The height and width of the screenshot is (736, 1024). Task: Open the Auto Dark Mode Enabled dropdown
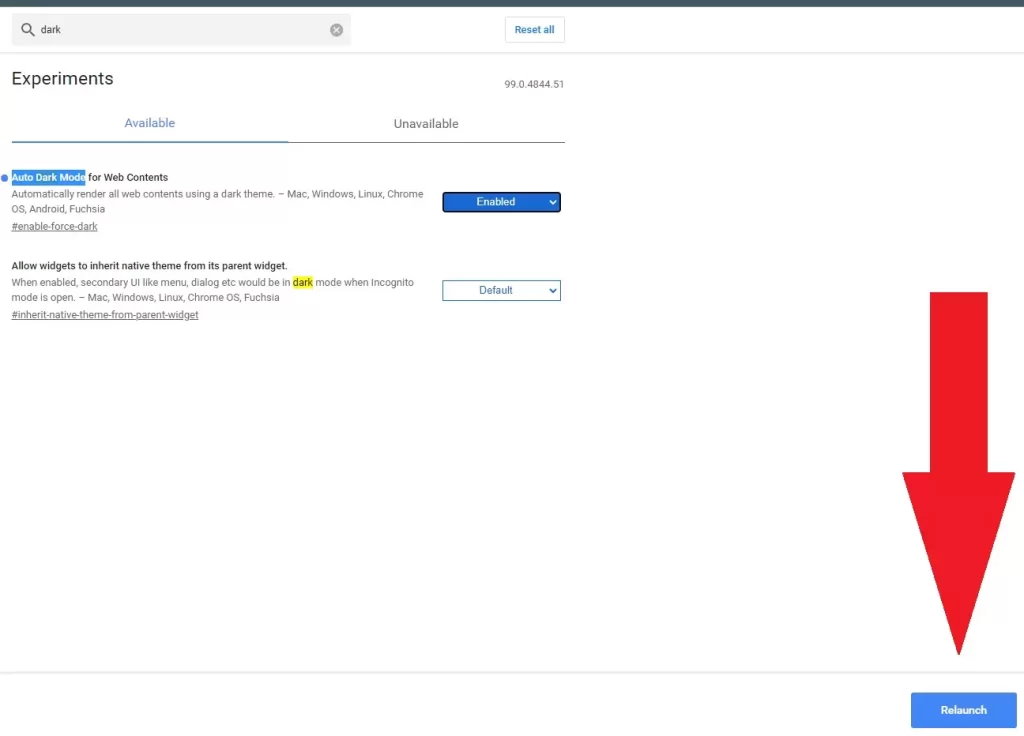coord(501,202)
